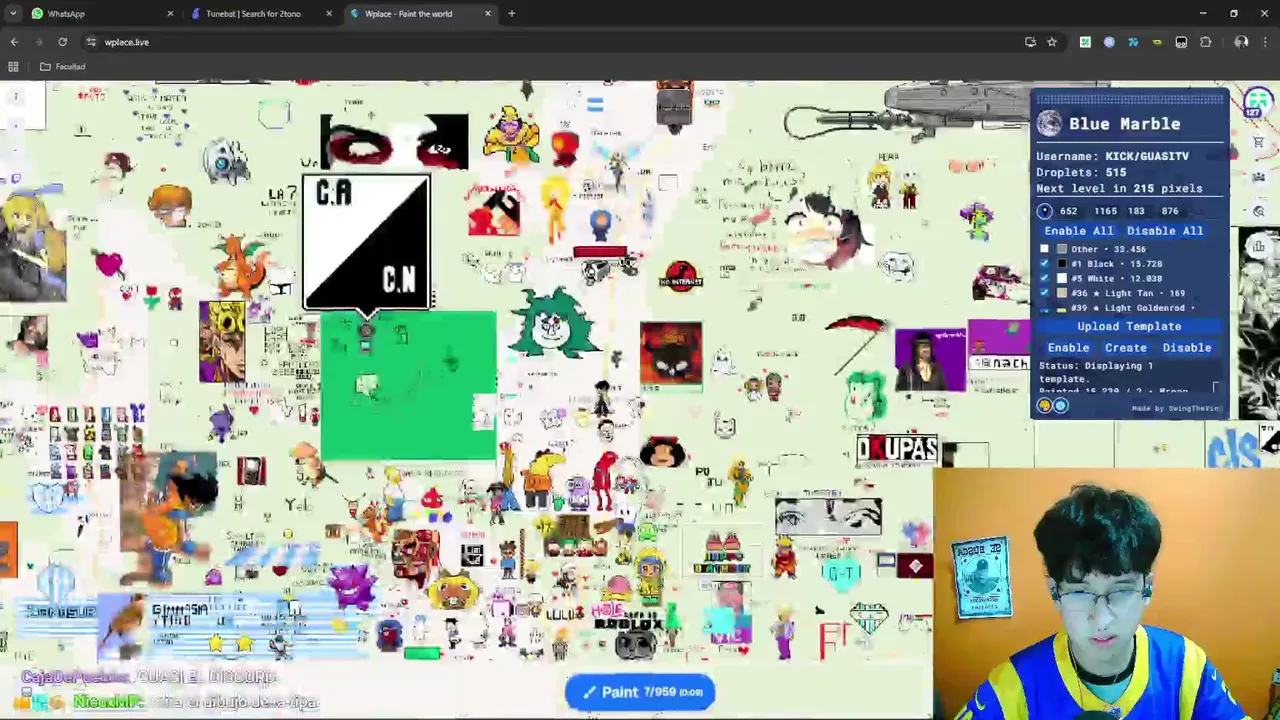
Task: Open the Facultad bookmarks folder
Action: click(x=62, y=67)
